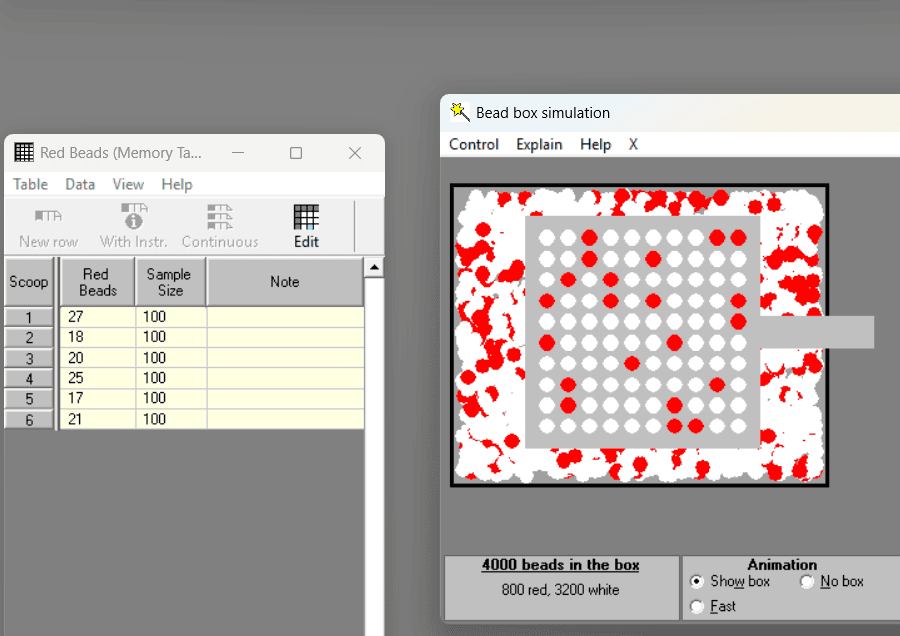900x636 pixels.
Task: Click the Red Beads column header
Action: pyautogui.click(x=98, y=282)
